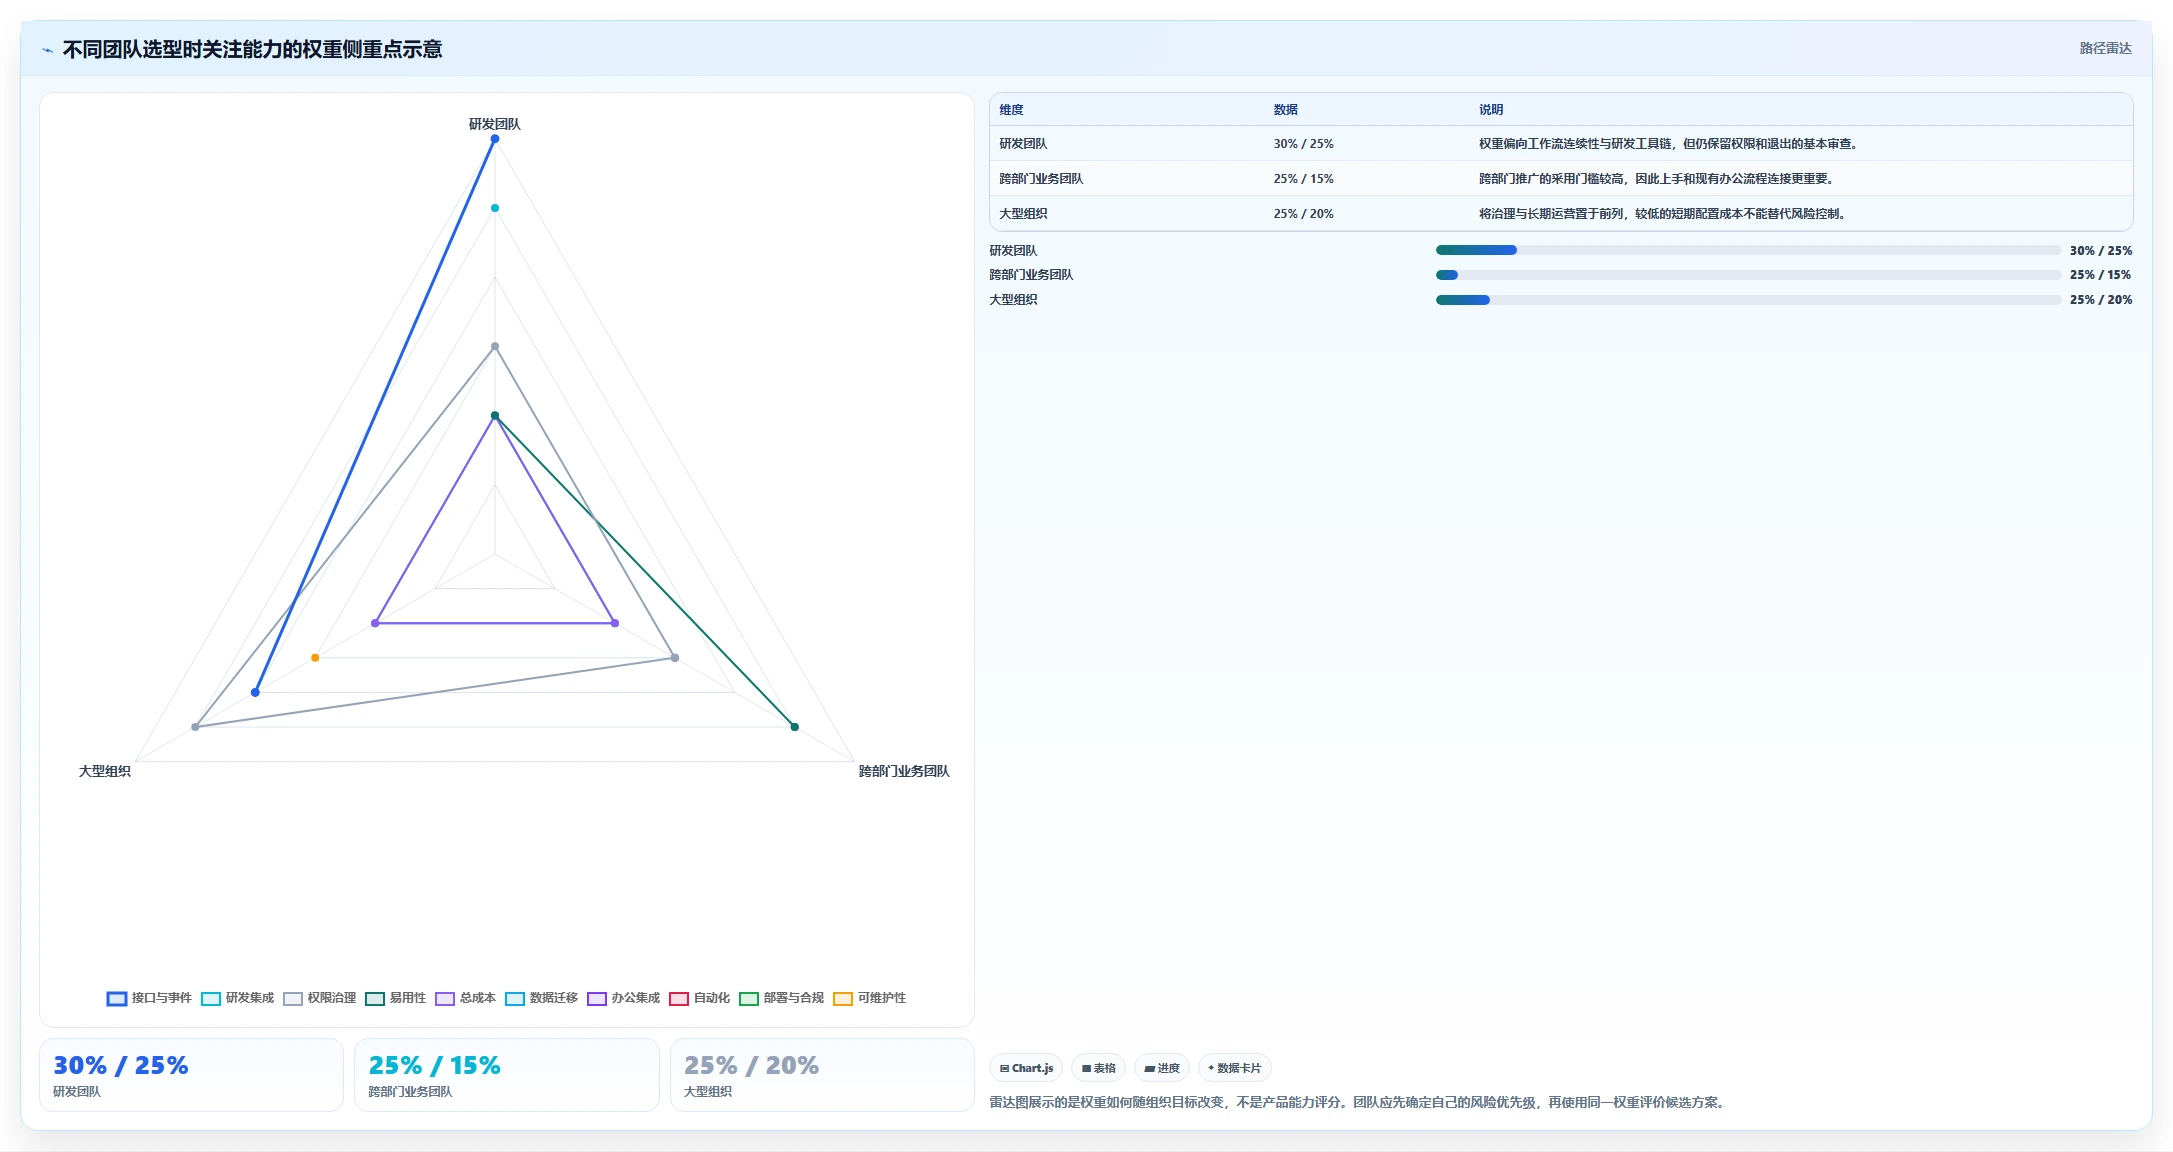Click the 跨部门业务团队 progress bar
This screenshot has height=1152, width=2173.
point(1748,275)
